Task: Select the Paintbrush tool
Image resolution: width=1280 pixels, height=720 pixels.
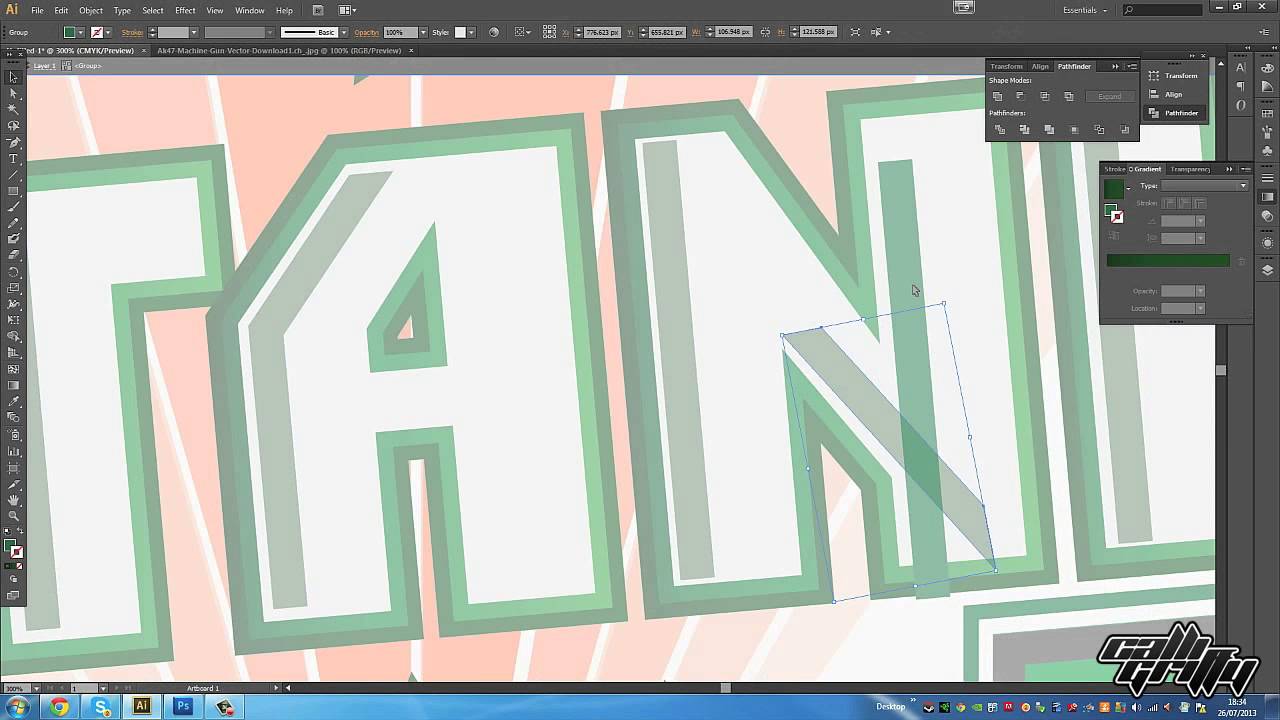Action: (x=14, y=207)
